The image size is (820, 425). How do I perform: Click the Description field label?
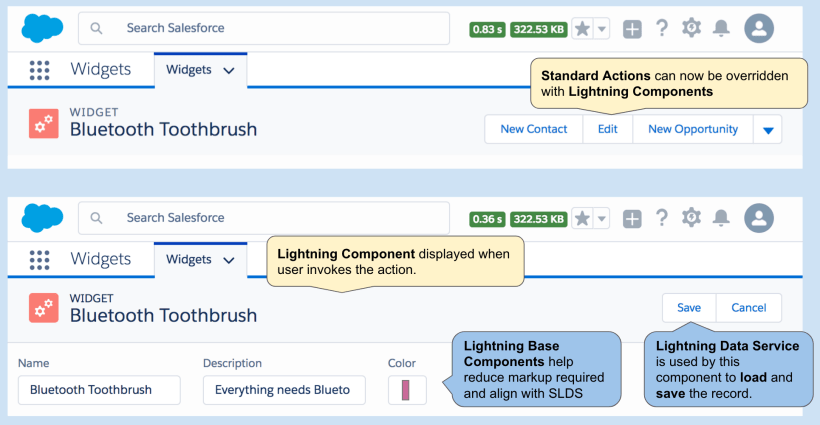232,363
